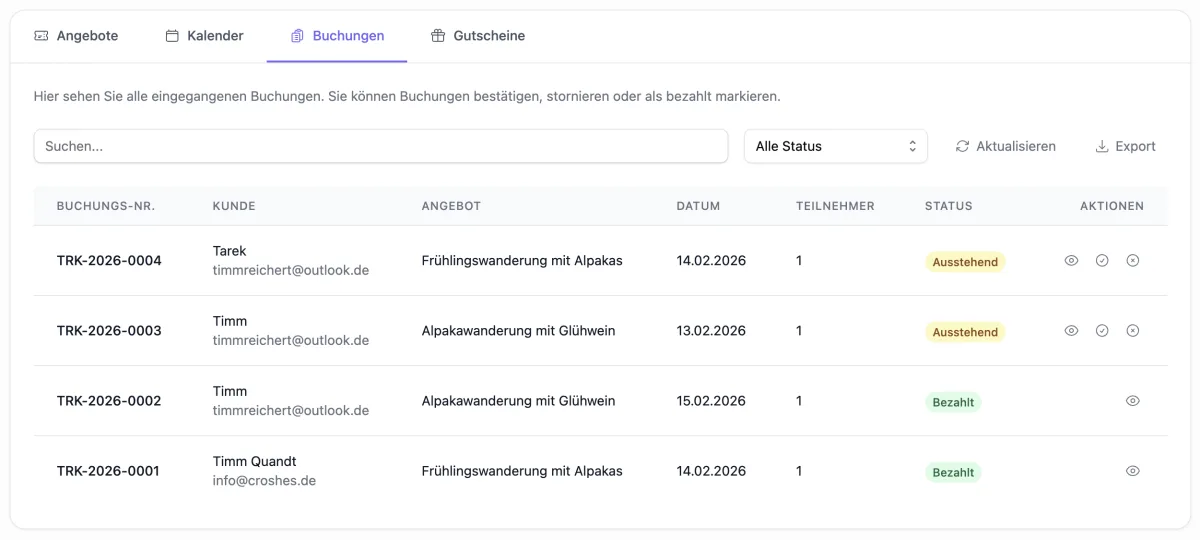The width and height of the screenshot is (1200, 540).
Task: View details of booking TRK-2026-0004
Action: tap(1071, 260)
